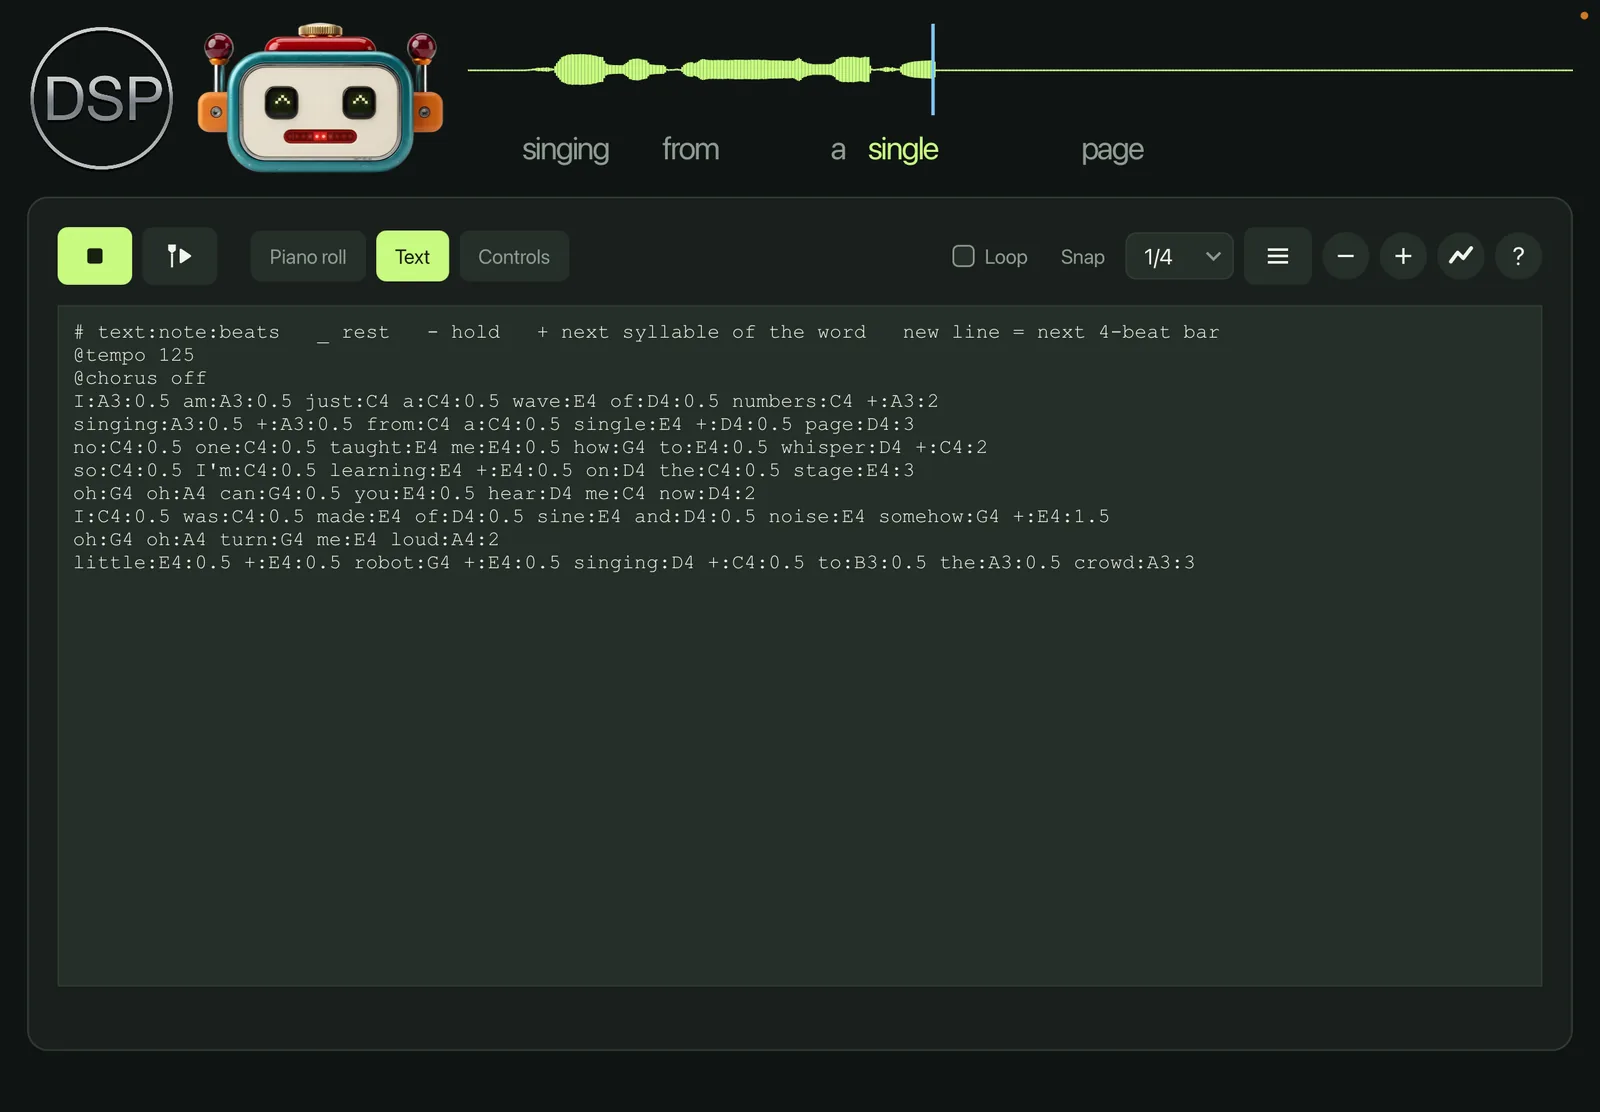Click the Snap label beside the dropdown

point(1083,257)
